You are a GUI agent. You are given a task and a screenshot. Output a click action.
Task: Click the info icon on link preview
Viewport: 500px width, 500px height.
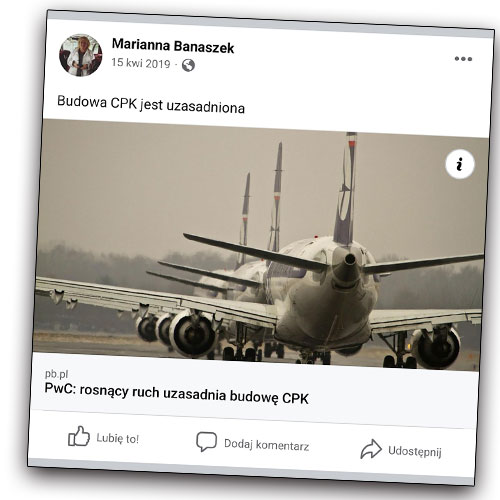pyautogui.click(x=460, y=164)
